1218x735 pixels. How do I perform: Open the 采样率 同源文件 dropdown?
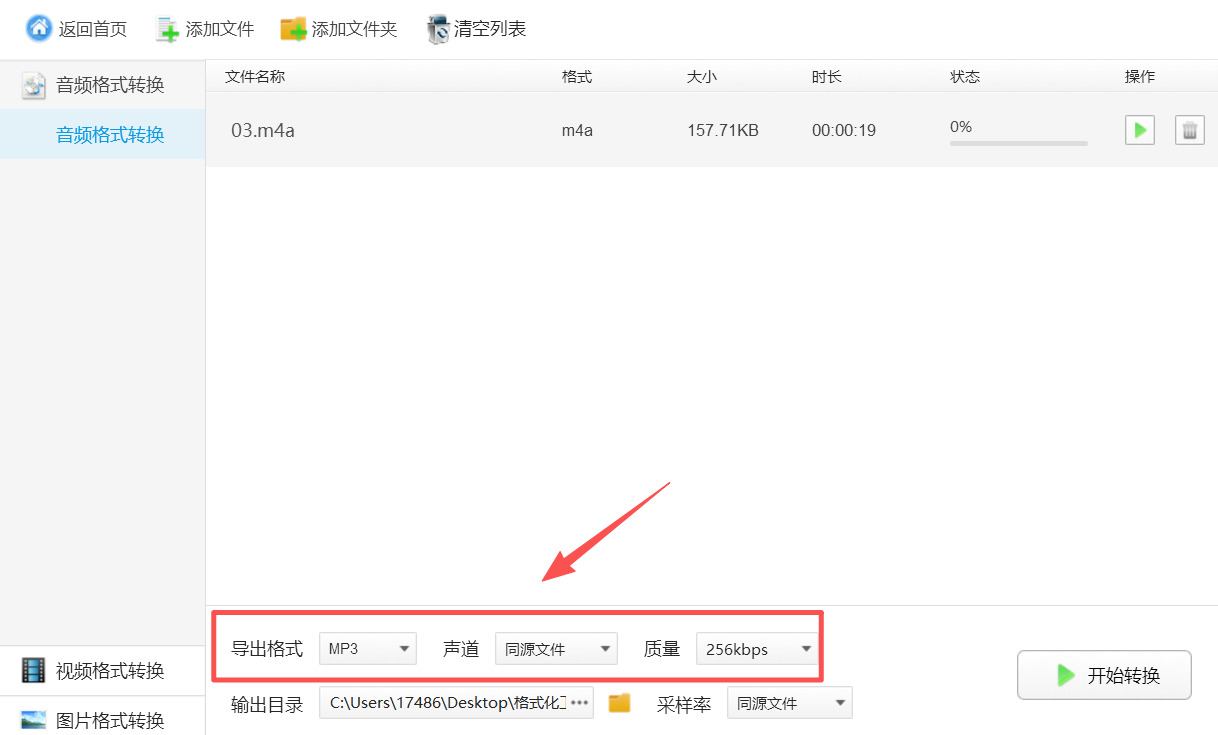tap(790, 703)
